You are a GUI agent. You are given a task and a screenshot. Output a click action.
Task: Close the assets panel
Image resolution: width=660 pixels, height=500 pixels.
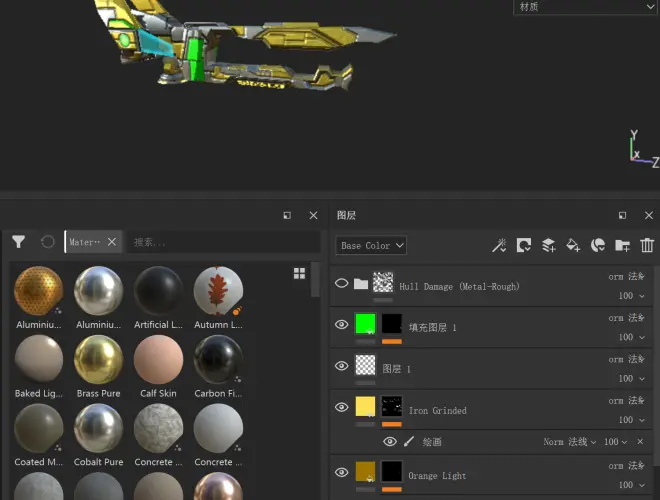pos(313,215)
